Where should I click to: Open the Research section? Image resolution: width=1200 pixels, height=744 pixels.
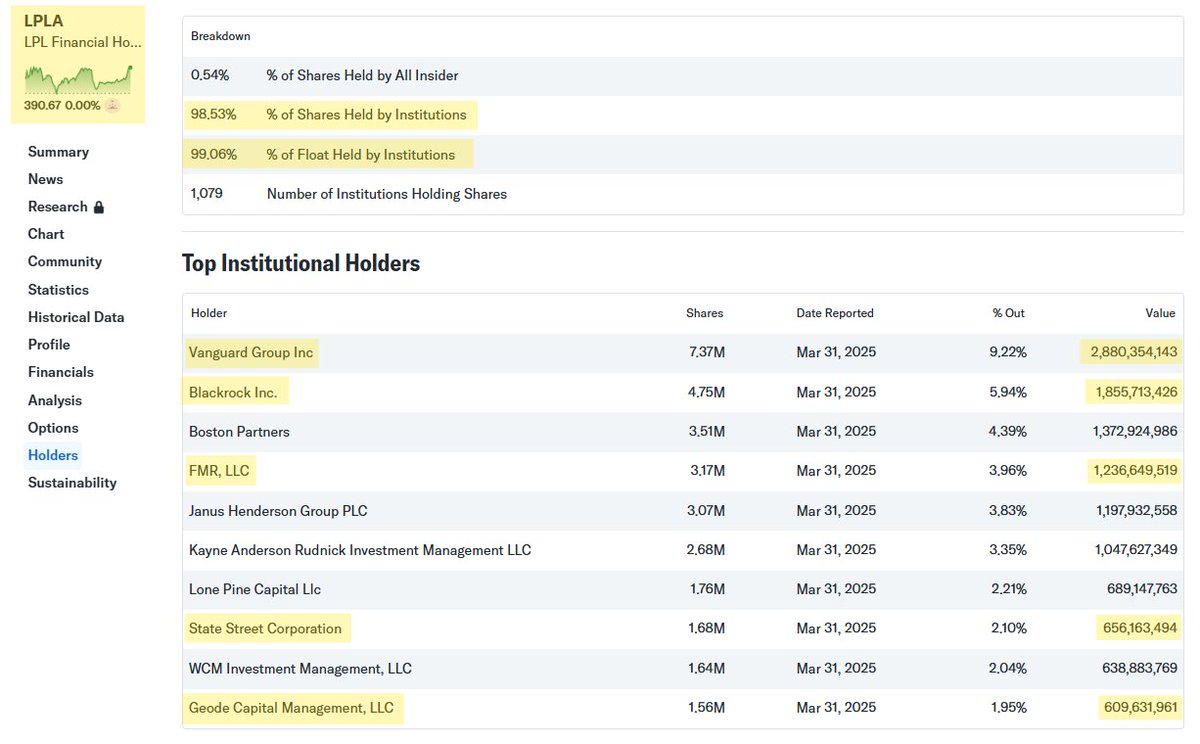(x=58, y=207)
